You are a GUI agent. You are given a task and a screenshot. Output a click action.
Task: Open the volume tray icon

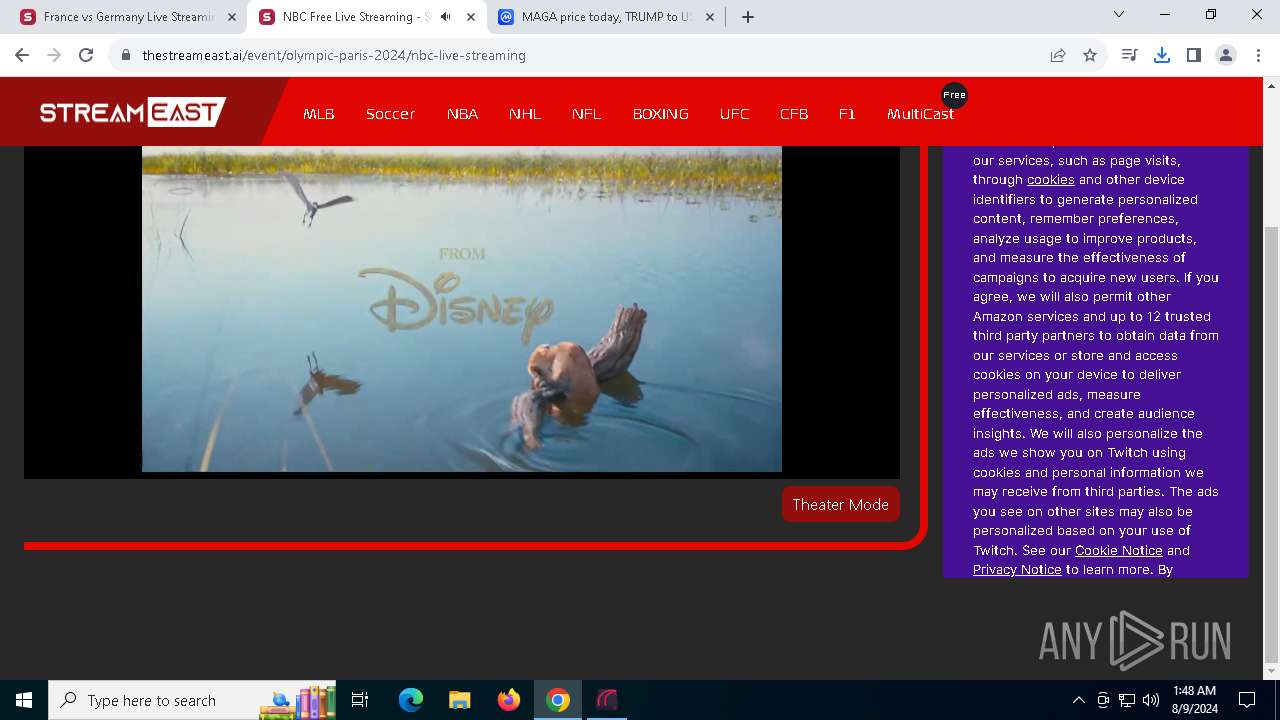pyautogui.click(x=1151, y=700)
